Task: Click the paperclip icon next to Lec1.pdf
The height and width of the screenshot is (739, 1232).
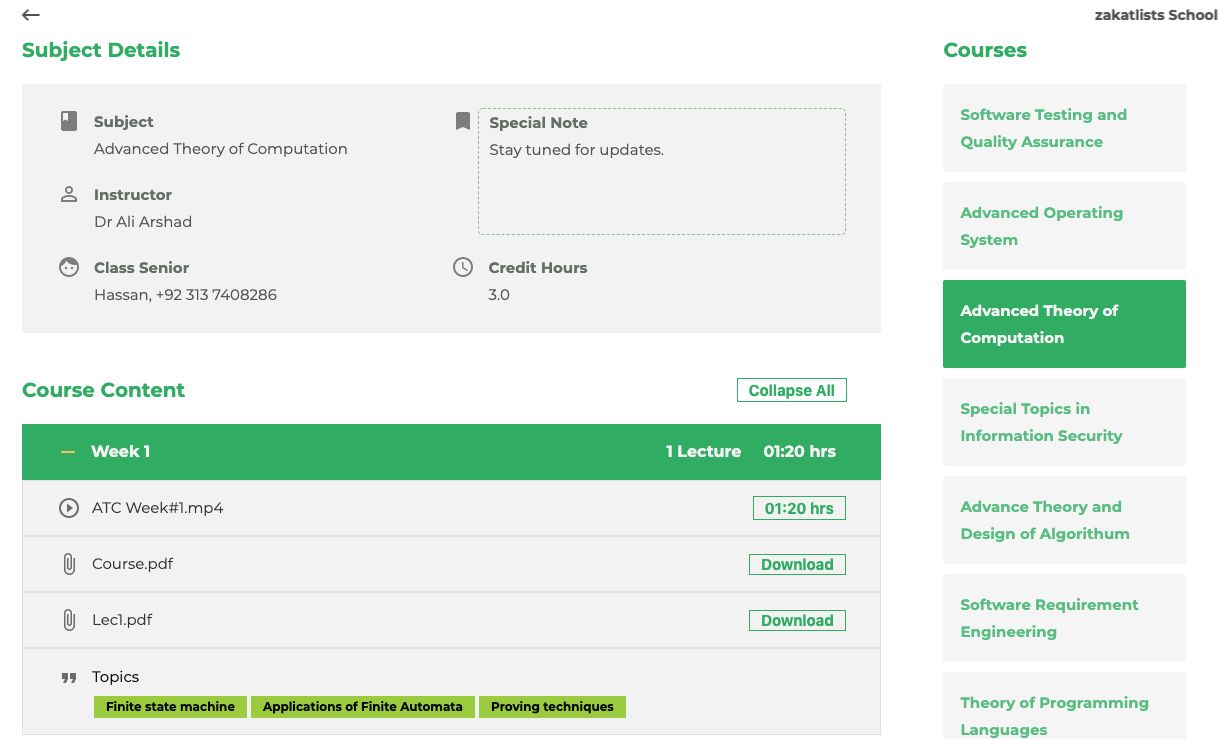Action: point(68,620)
